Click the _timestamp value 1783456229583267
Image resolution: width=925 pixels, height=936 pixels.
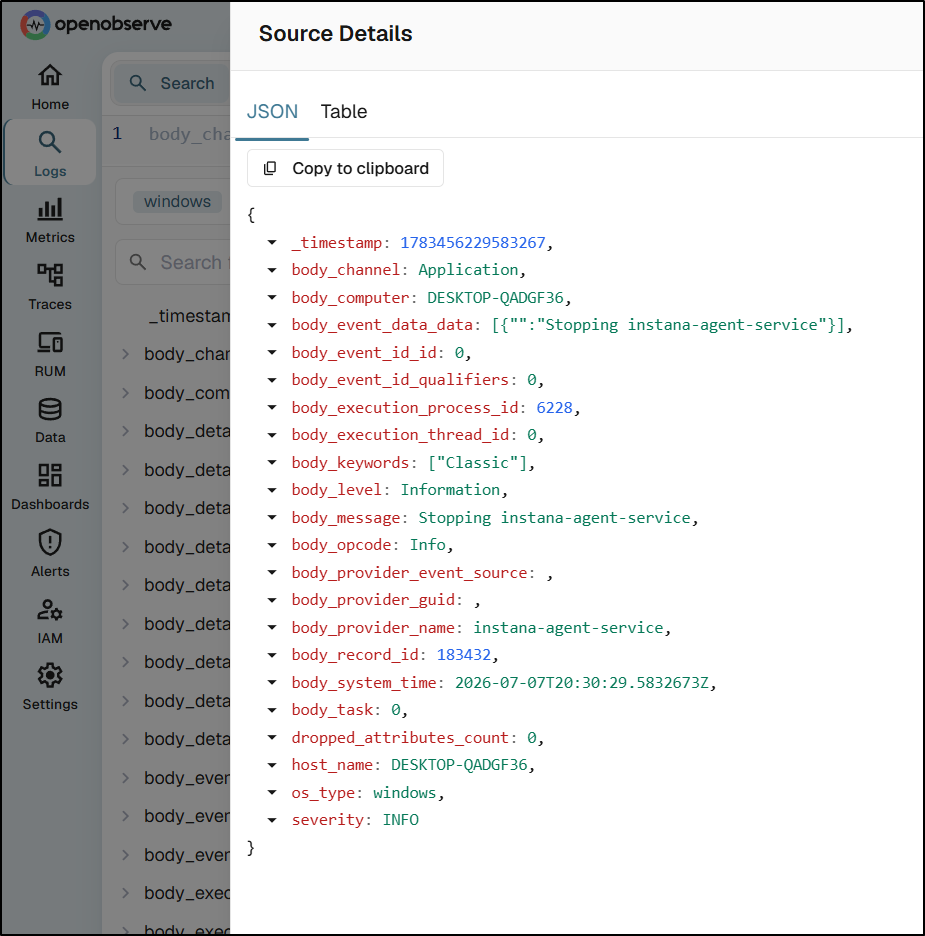(473, 242)
